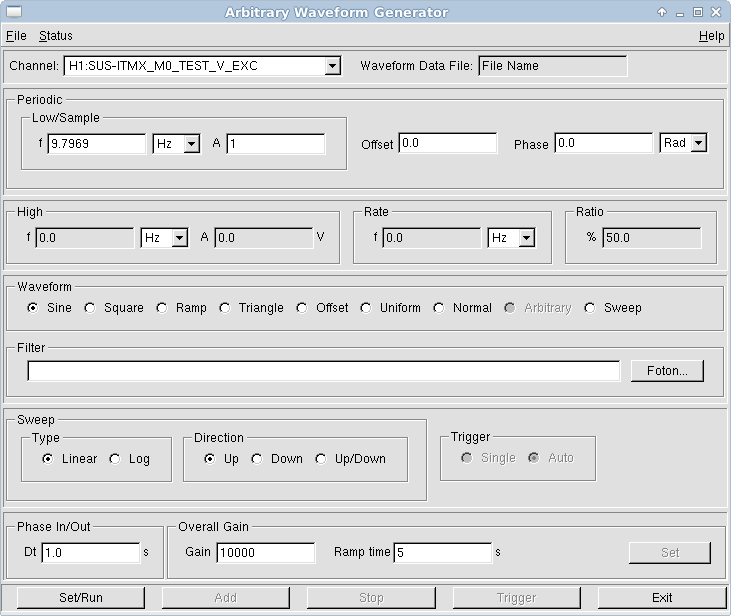
Task: Open Foton filter editor
Action: pyautogui.click(x=667, y=371)
